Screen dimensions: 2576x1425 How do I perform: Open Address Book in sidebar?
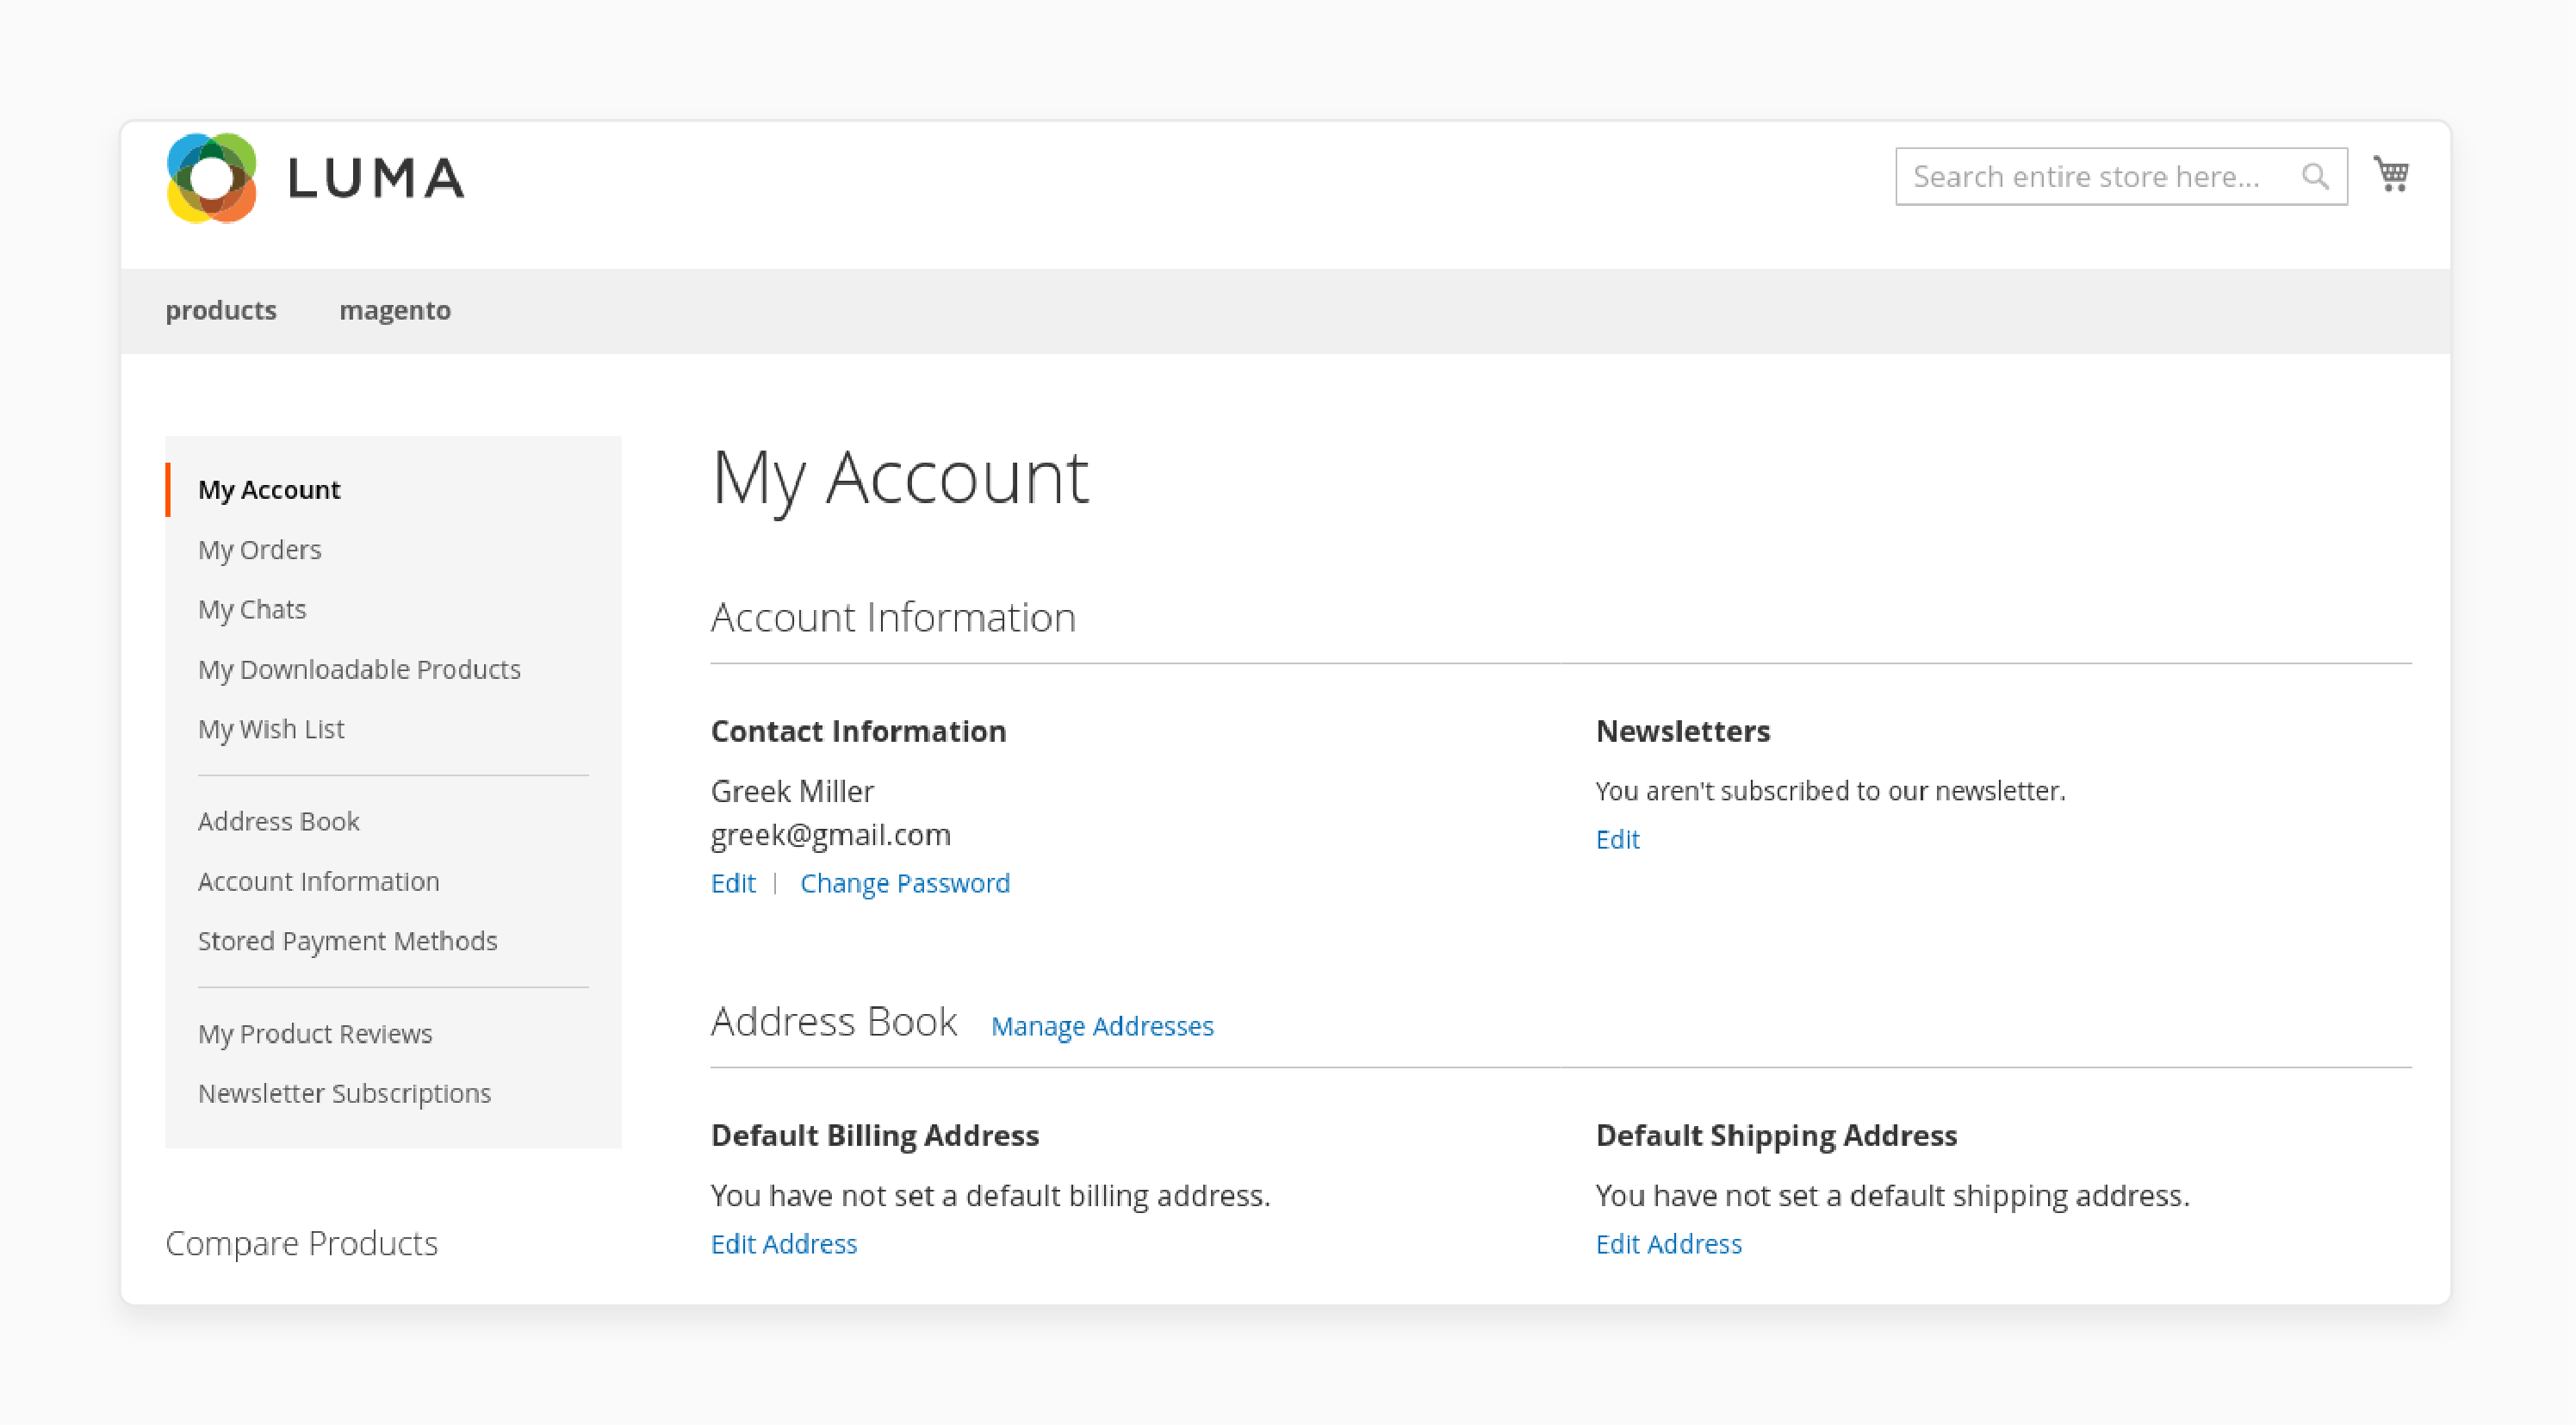(278, 821)
